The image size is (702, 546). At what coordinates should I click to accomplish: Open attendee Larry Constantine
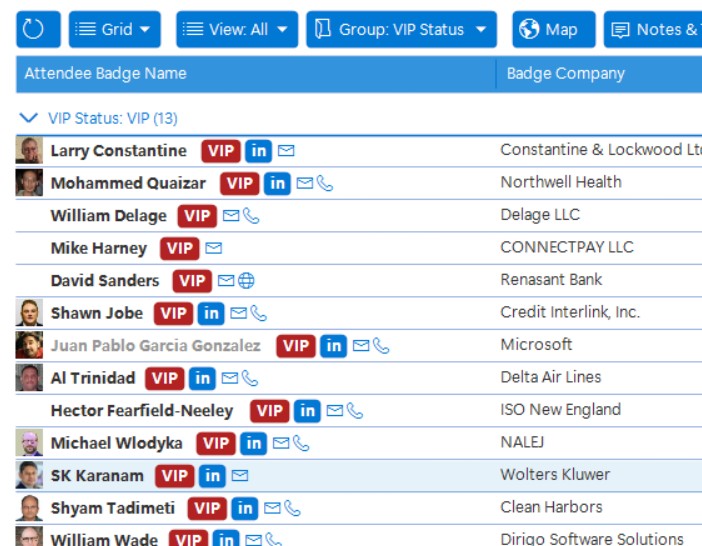click(x=119, y=151)
